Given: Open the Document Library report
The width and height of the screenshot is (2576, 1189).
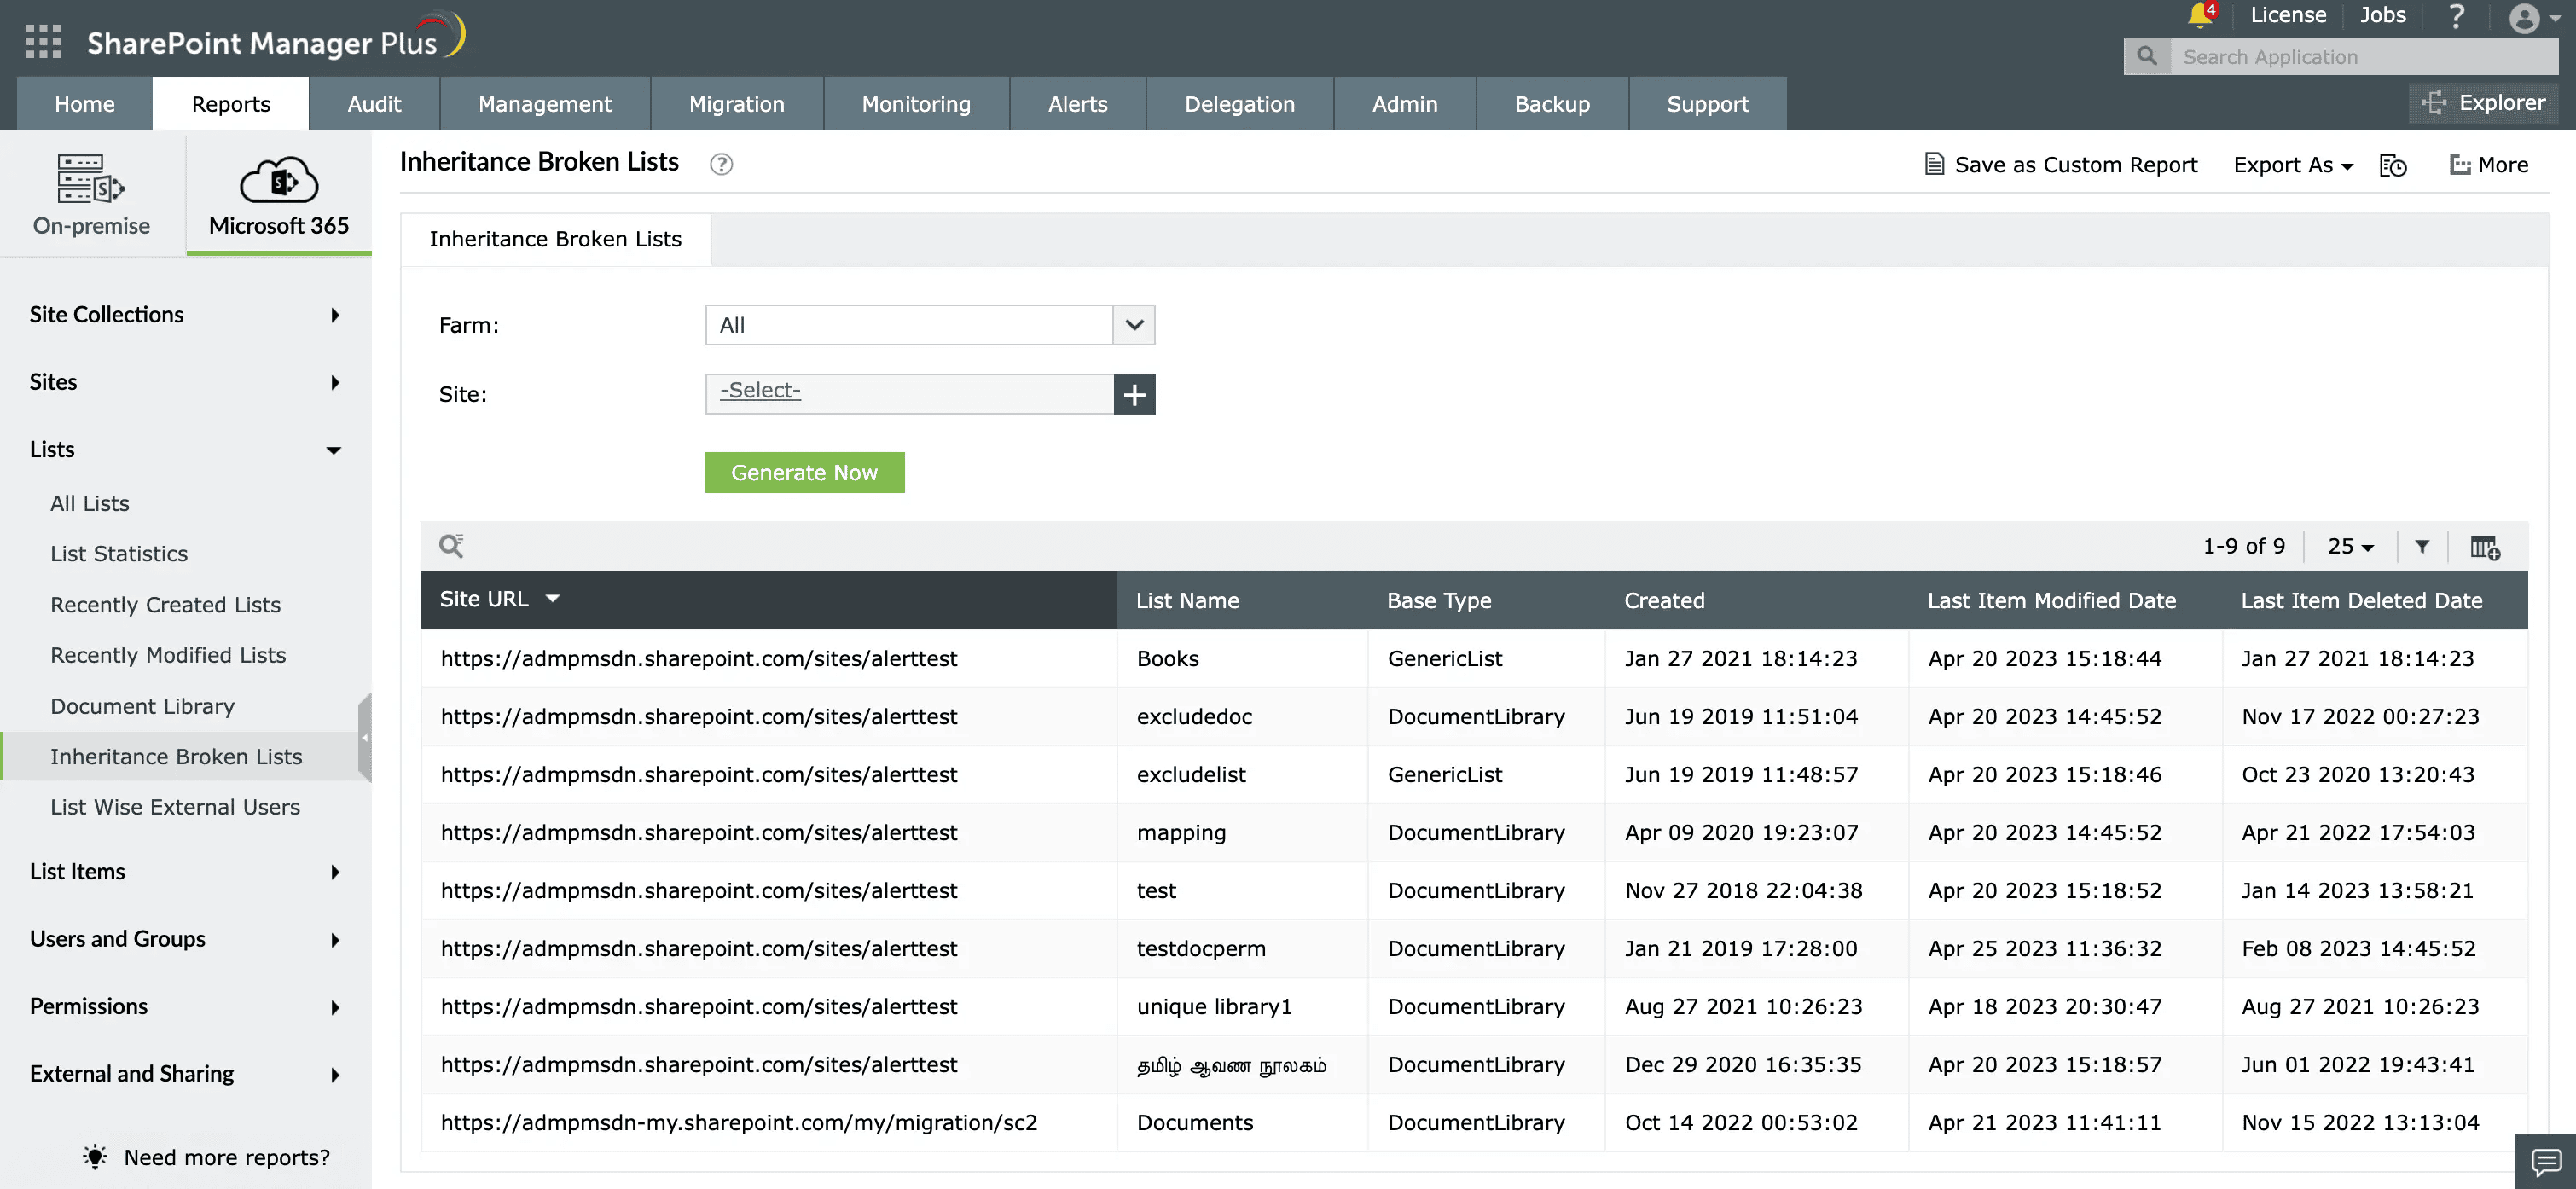Looking at the screenshot, I should pos(142,706).
